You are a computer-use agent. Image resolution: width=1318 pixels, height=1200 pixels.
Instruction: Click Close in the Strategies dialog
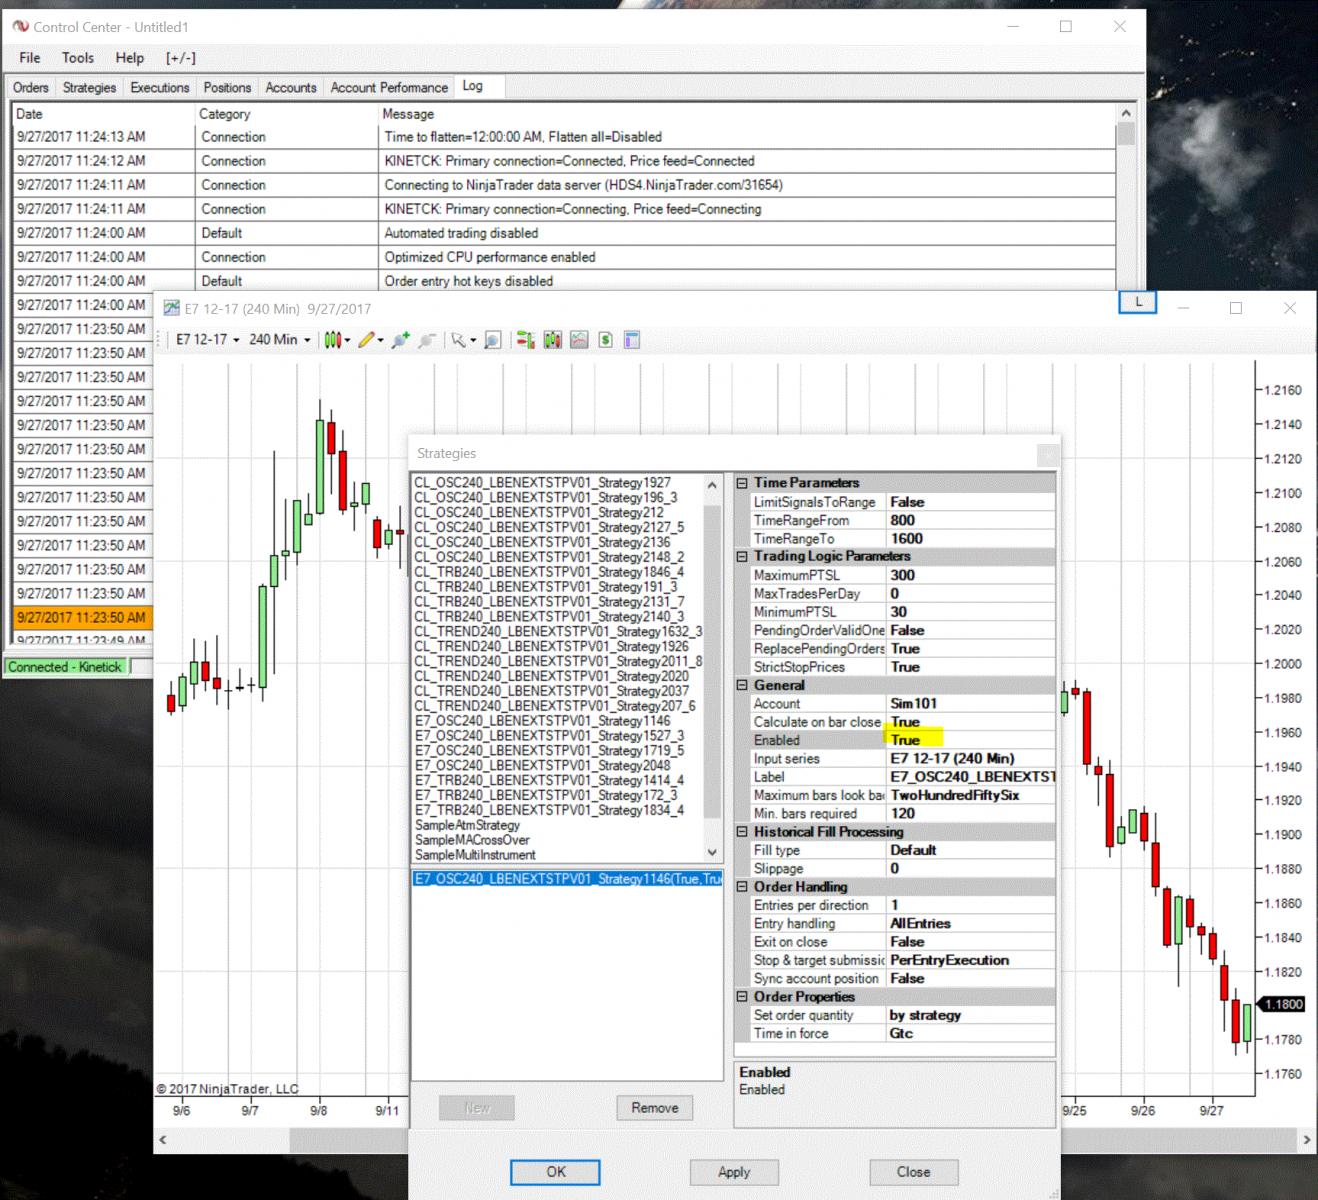(x=913, y=1172)
